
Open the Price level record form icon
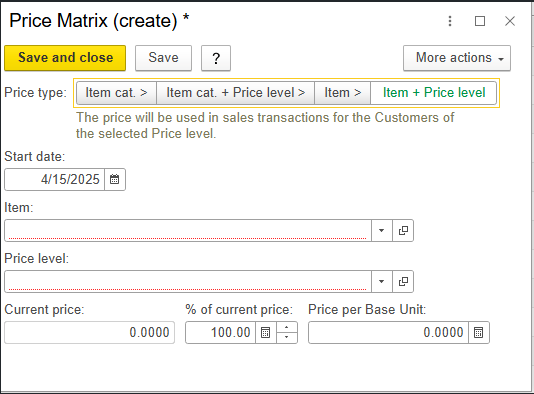tap(403, 282)
